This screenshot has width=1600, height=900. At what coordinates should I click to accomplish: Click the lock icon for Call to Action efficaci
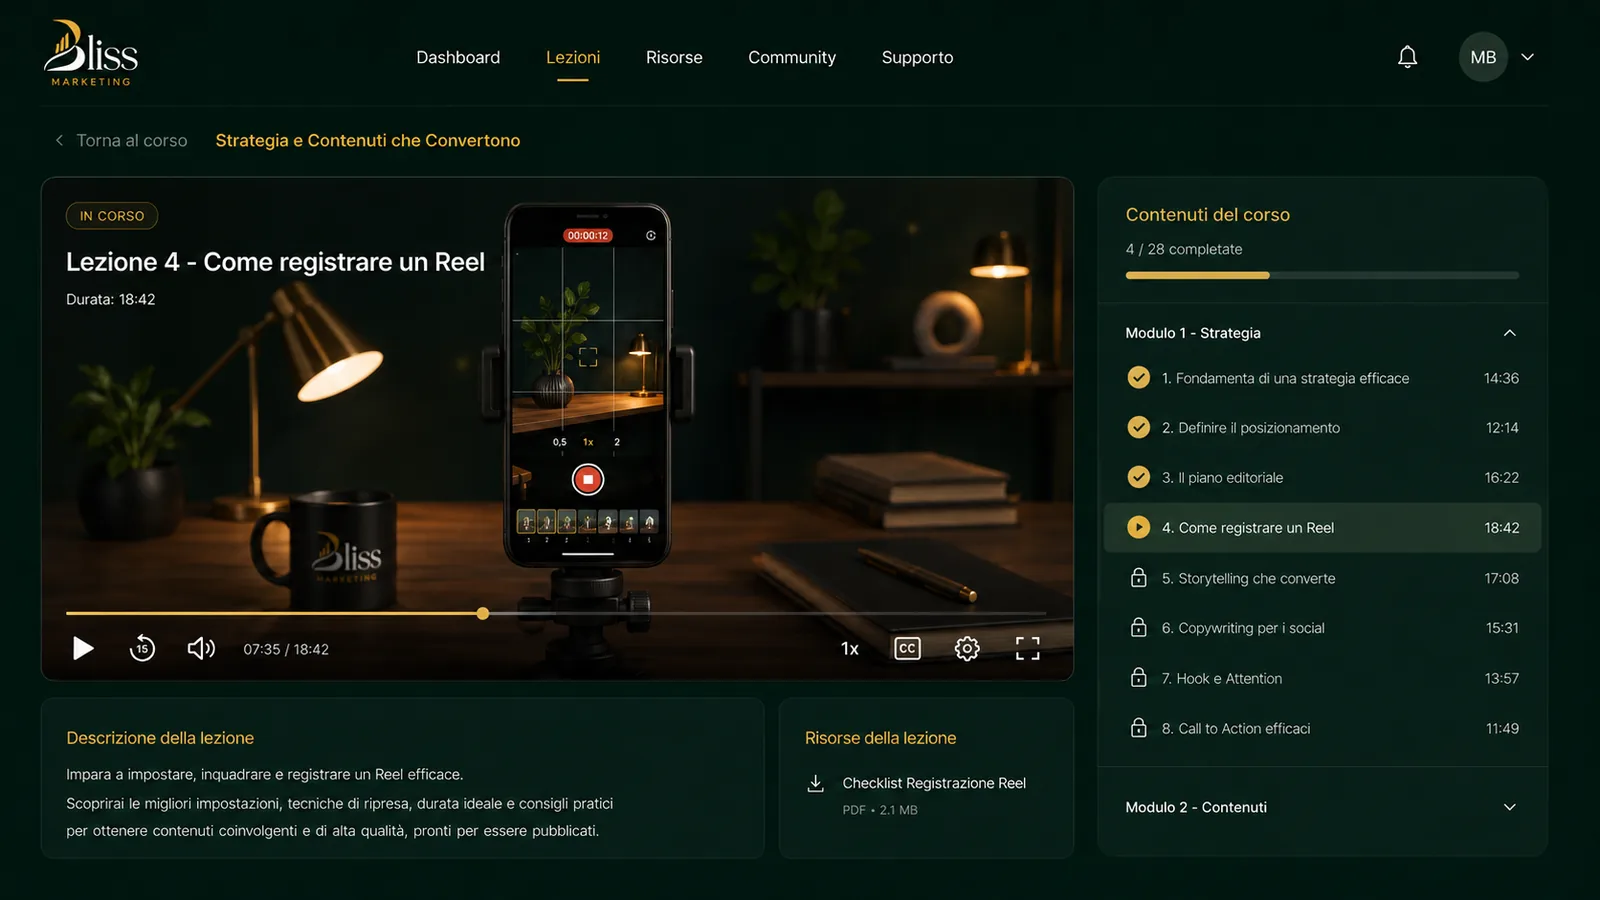point(1138,727)
